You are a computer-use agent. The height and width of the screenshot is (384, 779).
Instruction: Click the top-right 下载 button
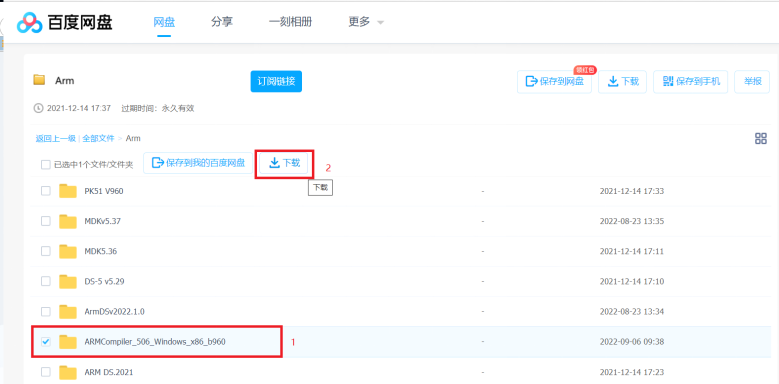coord(623,81)
